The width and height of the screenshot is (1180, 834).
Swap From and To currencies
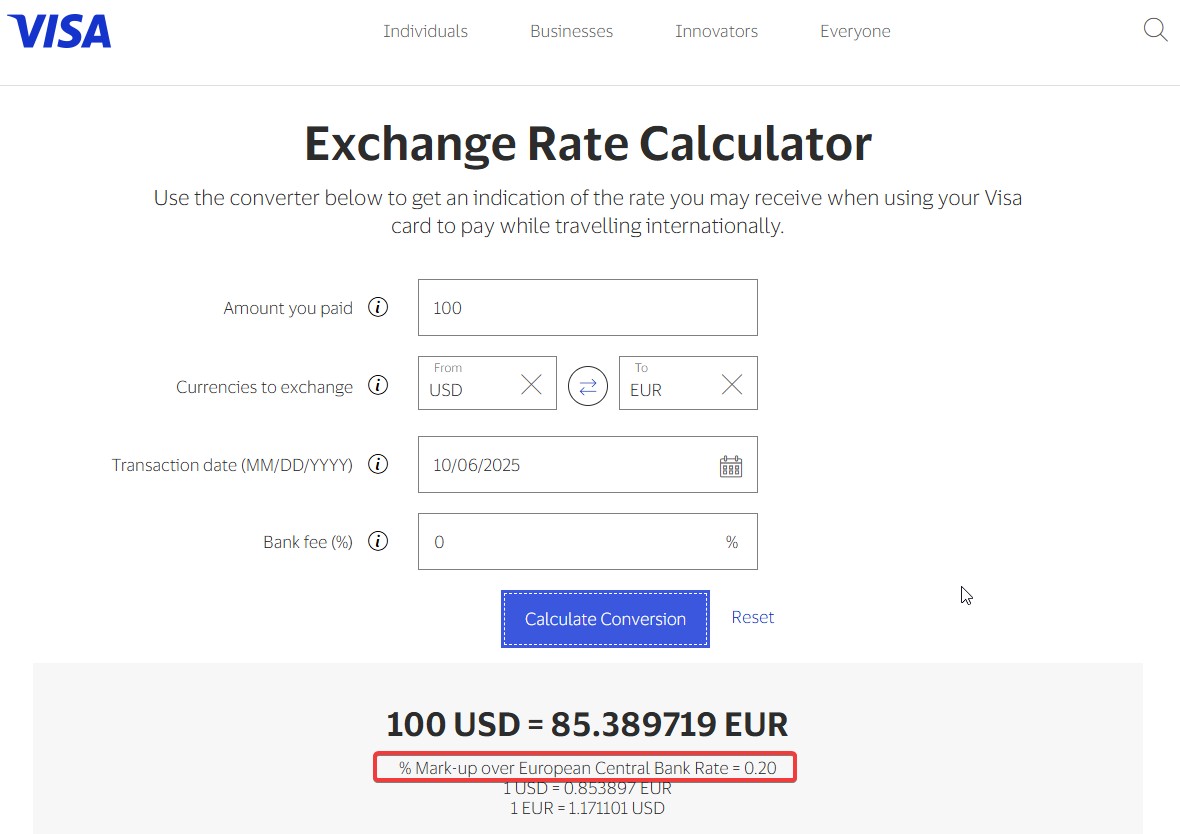[x=588, y=386]
